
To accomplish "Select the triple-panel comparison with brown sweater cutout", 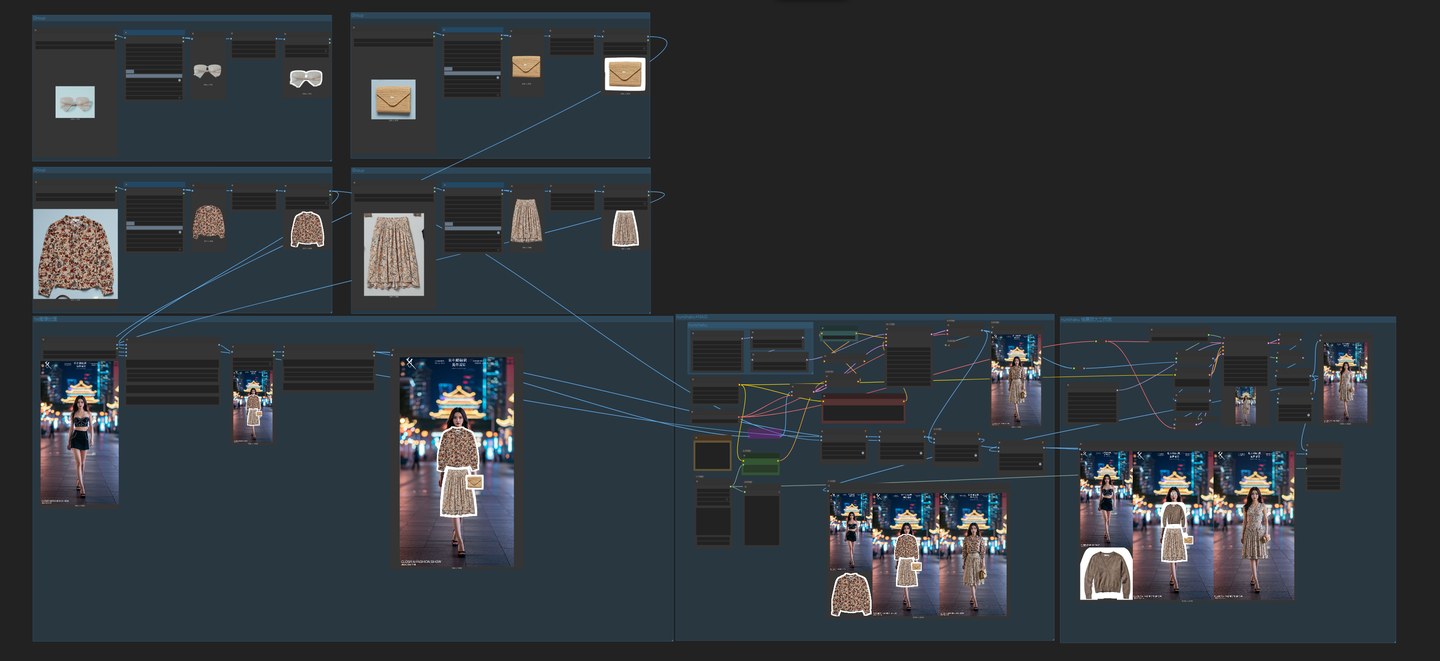I will [1187, 524].
